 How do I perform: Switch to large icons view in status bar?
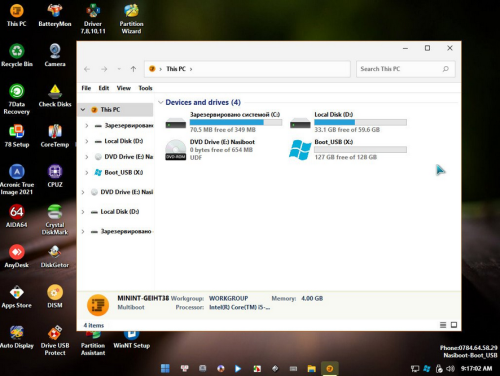454,325
